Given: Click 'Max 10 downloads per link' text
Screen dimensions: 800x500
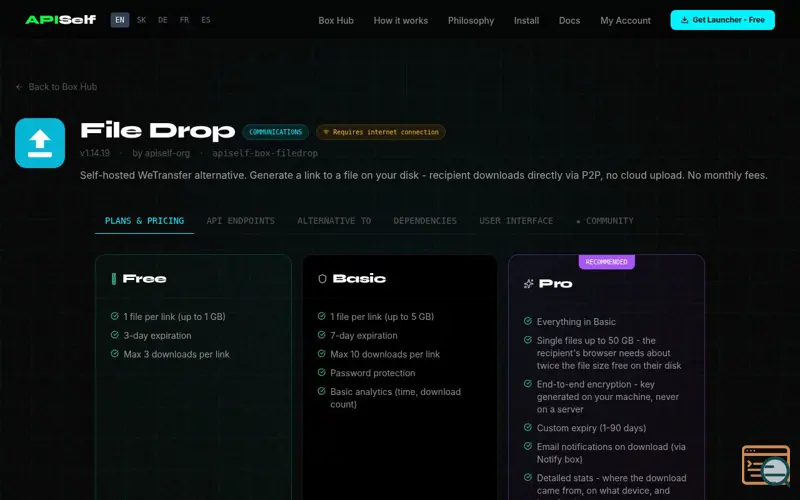Looking at the screenshot, I should pos(385,354).
